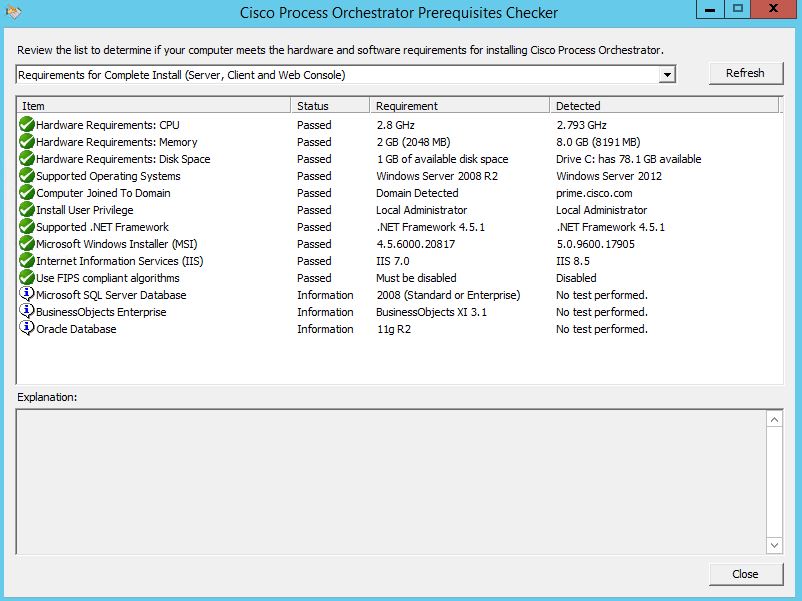Screen dimensions: 802x601
Task: Click the check icon for Supported Operating Systems
Action: (x=27, y=175)
